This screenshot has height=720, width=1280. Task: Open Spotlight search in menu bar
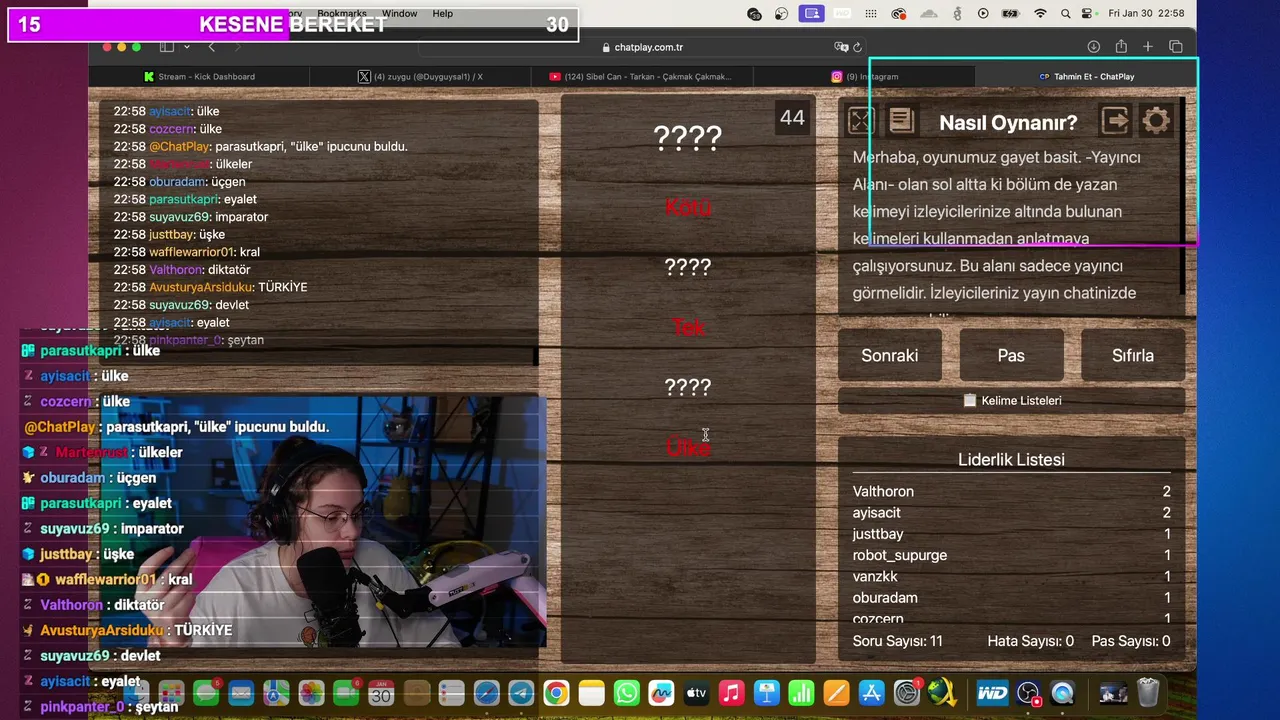pos(1066,14)
